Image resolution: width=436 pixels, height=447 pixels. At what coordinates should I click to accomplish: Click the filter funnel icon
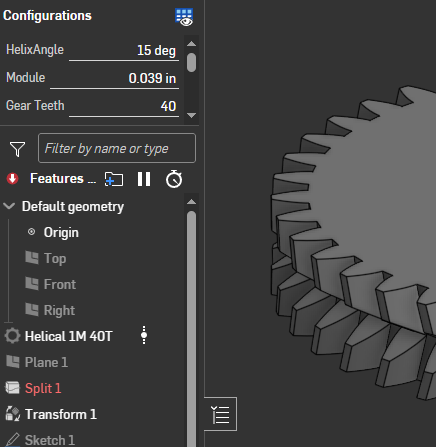click(x=17, y=149)
